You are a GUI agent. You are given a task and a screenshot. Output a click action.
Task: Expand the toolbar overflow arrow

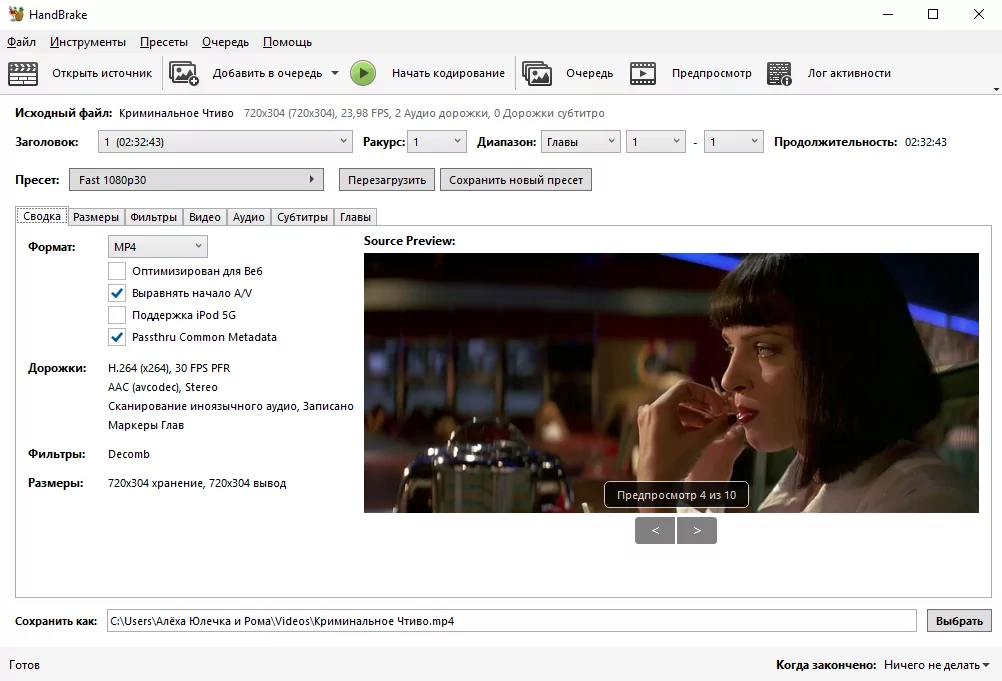(x=996, y=89)
